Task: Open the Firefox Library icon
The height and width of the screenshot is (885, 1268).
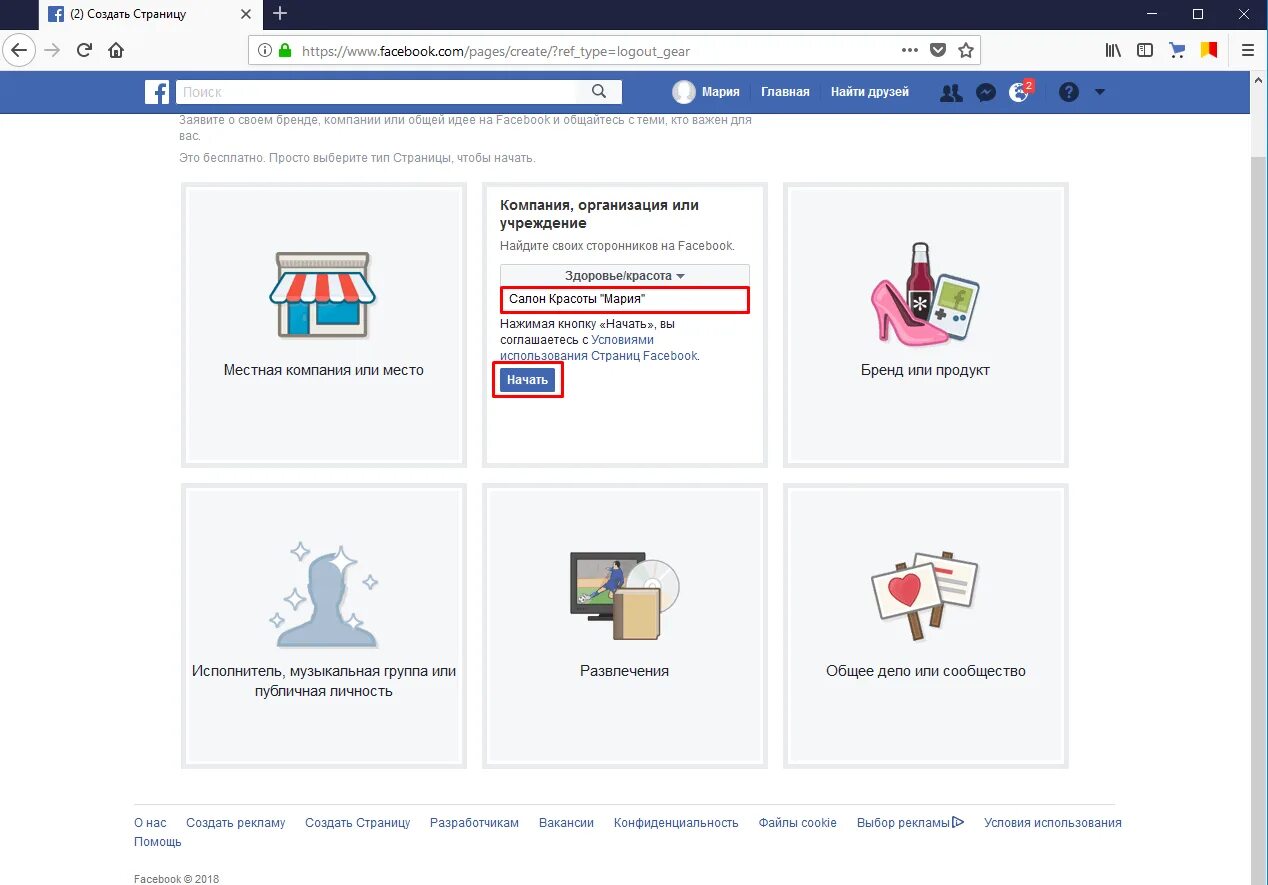Action: [x=1113, y=50]
